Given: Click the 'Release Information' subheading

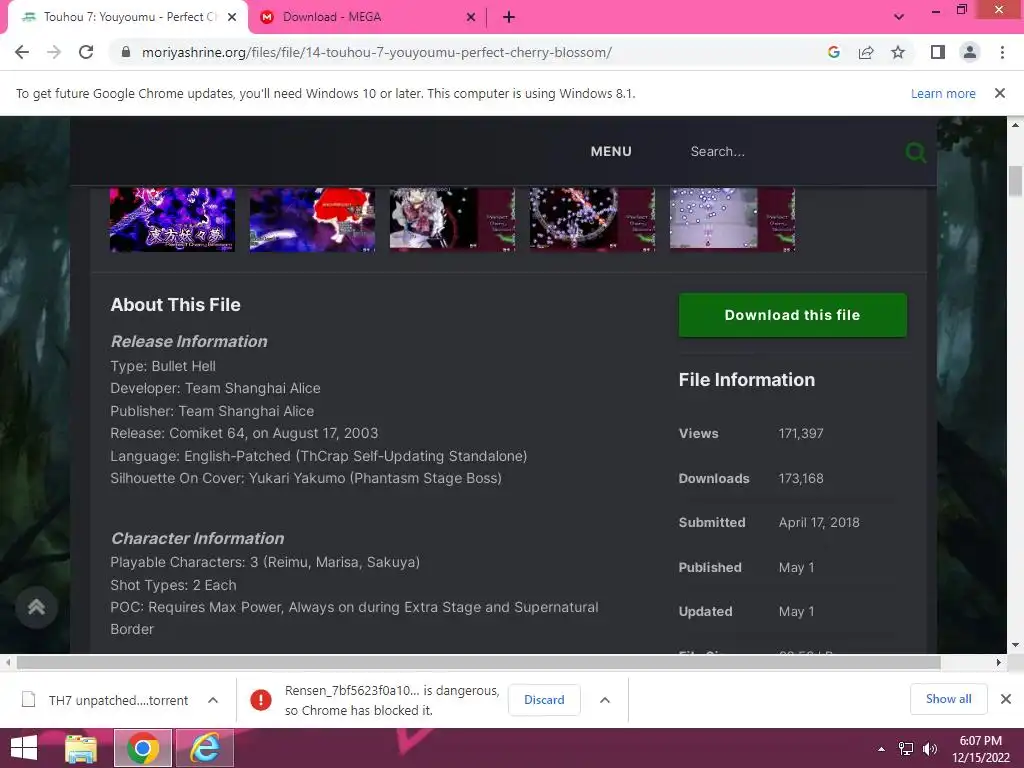Looking at the screenshot, I should 189,342.
